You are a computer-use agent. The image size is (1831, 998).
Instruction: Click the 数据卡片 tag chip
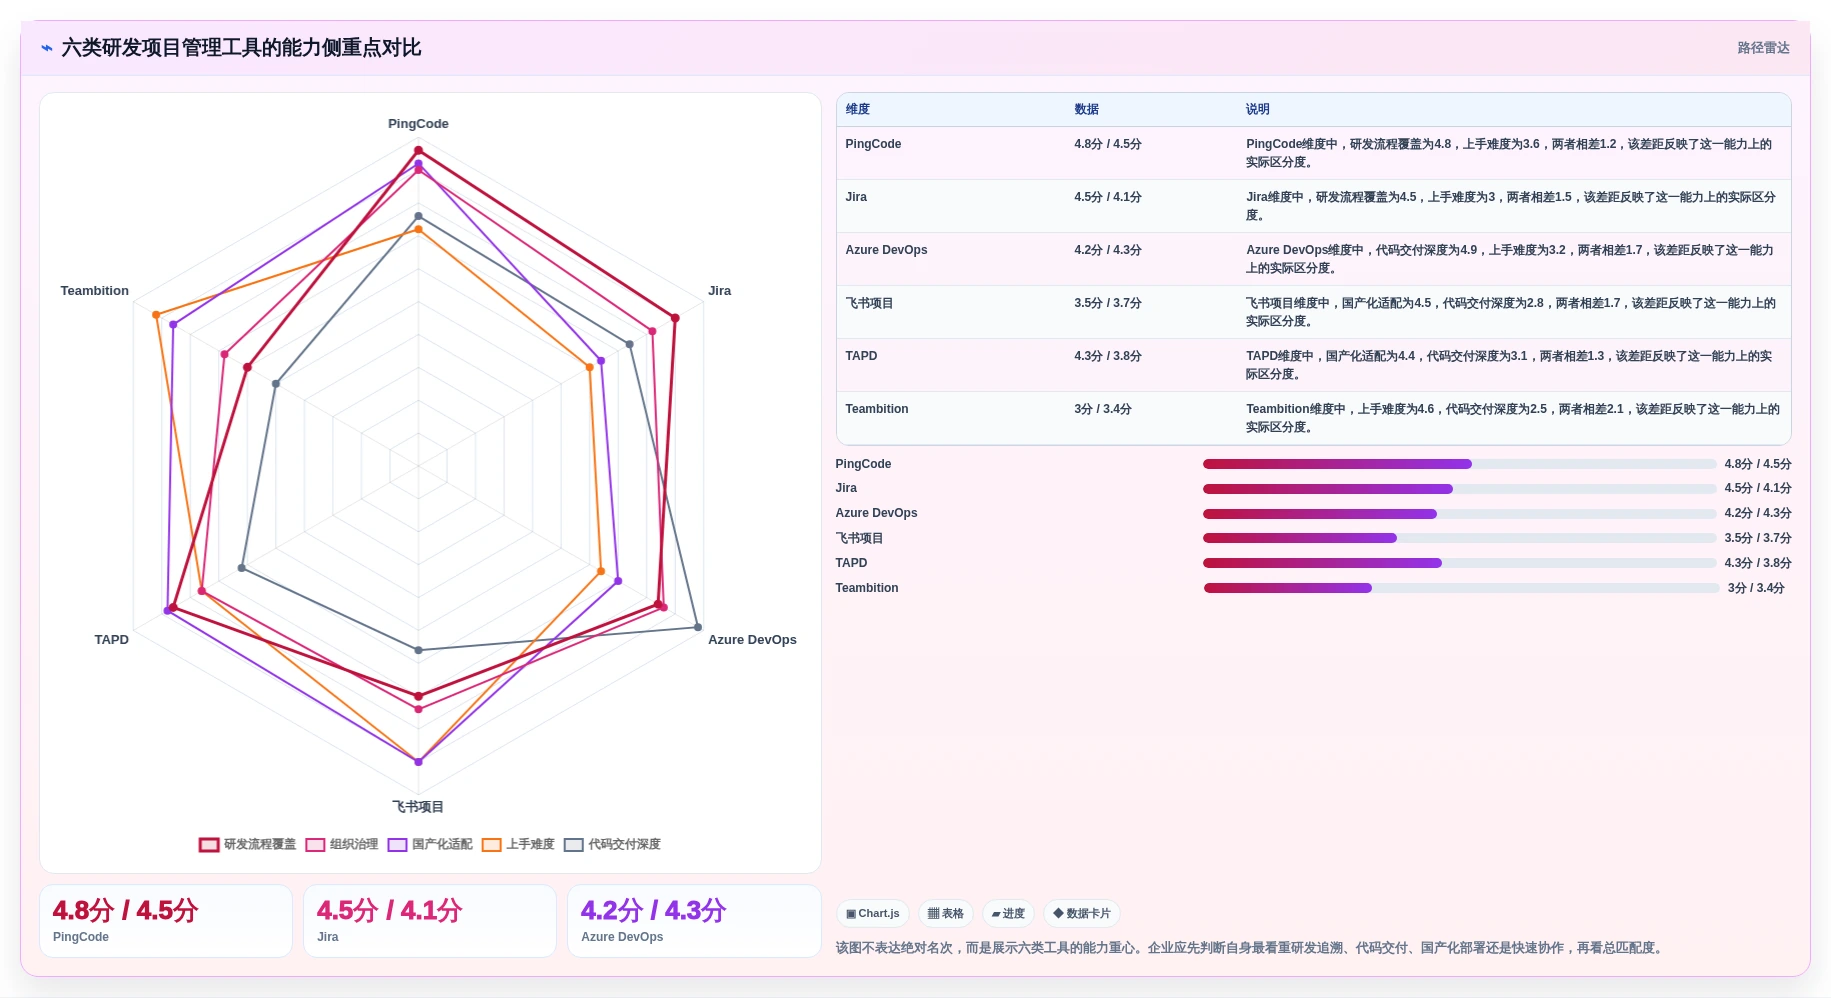click(x=1082, y=913)
